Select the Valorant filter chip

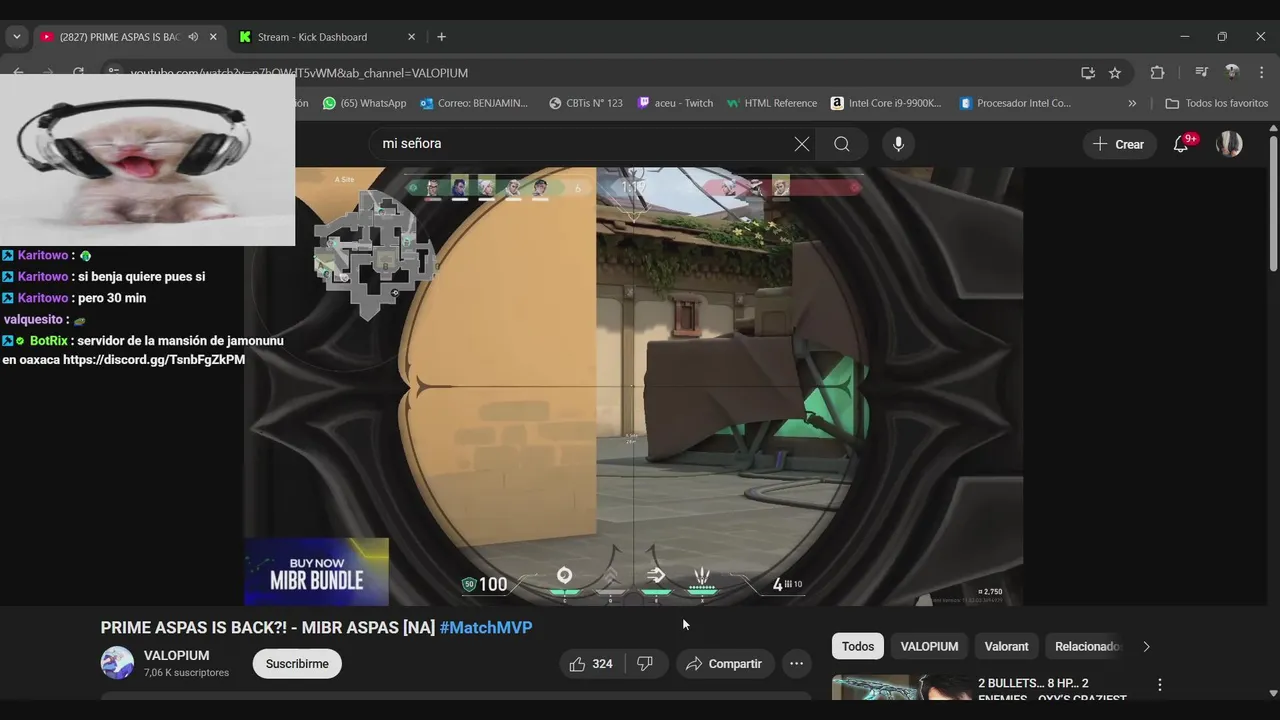1006,647
